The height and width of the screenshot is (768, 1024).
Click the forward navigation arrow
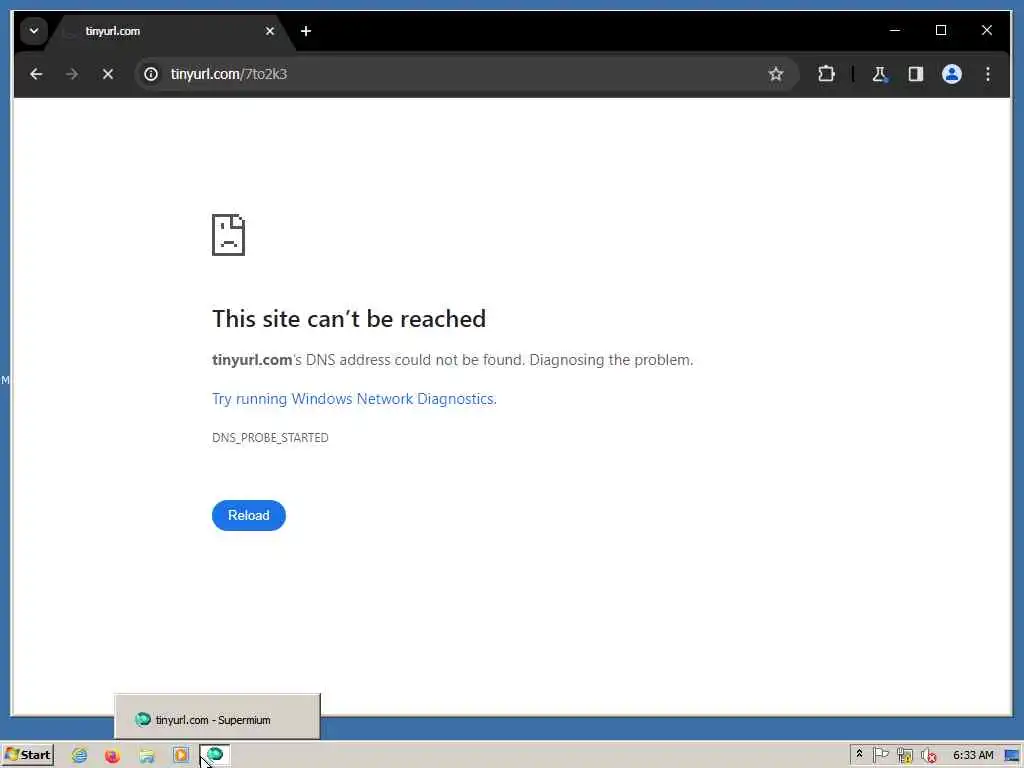(72, 74)
